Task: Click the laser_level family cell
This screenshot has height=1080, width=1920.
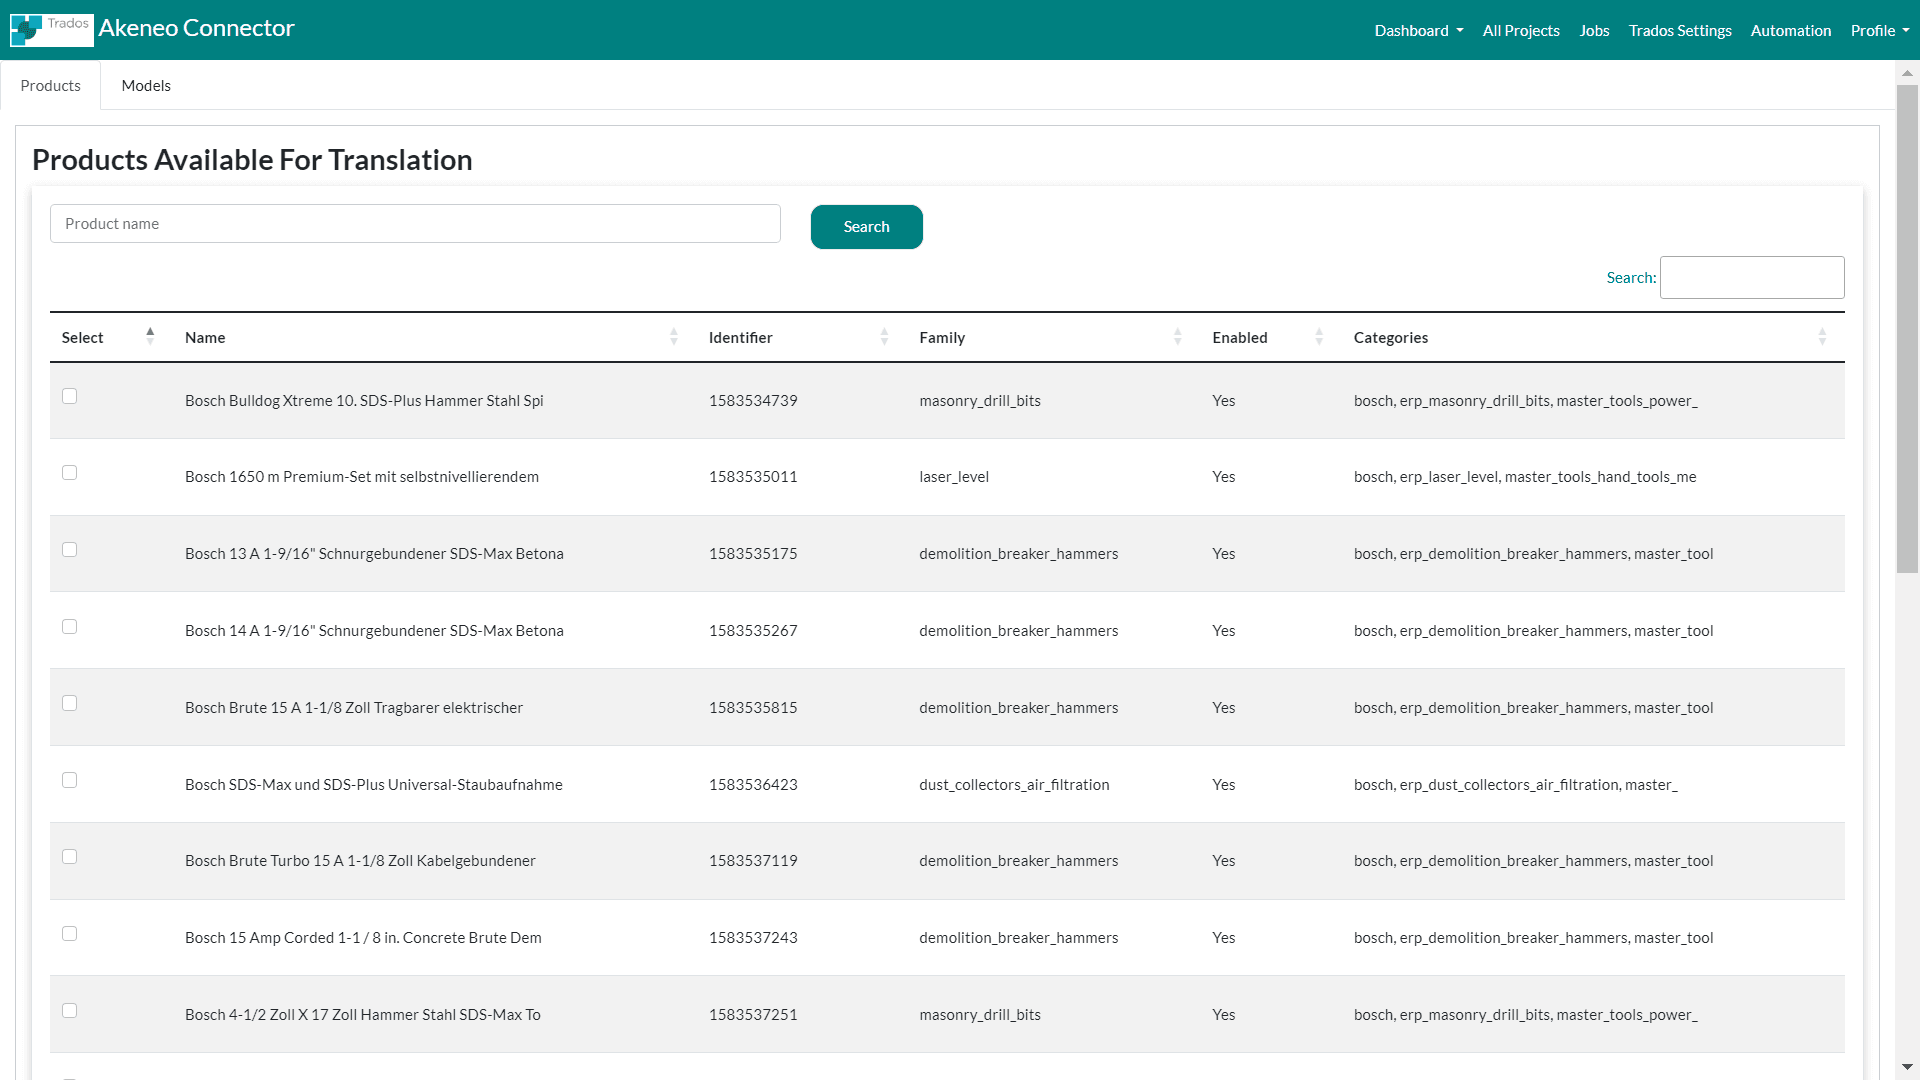Action: pyautogui.click(x=954, y=477)
